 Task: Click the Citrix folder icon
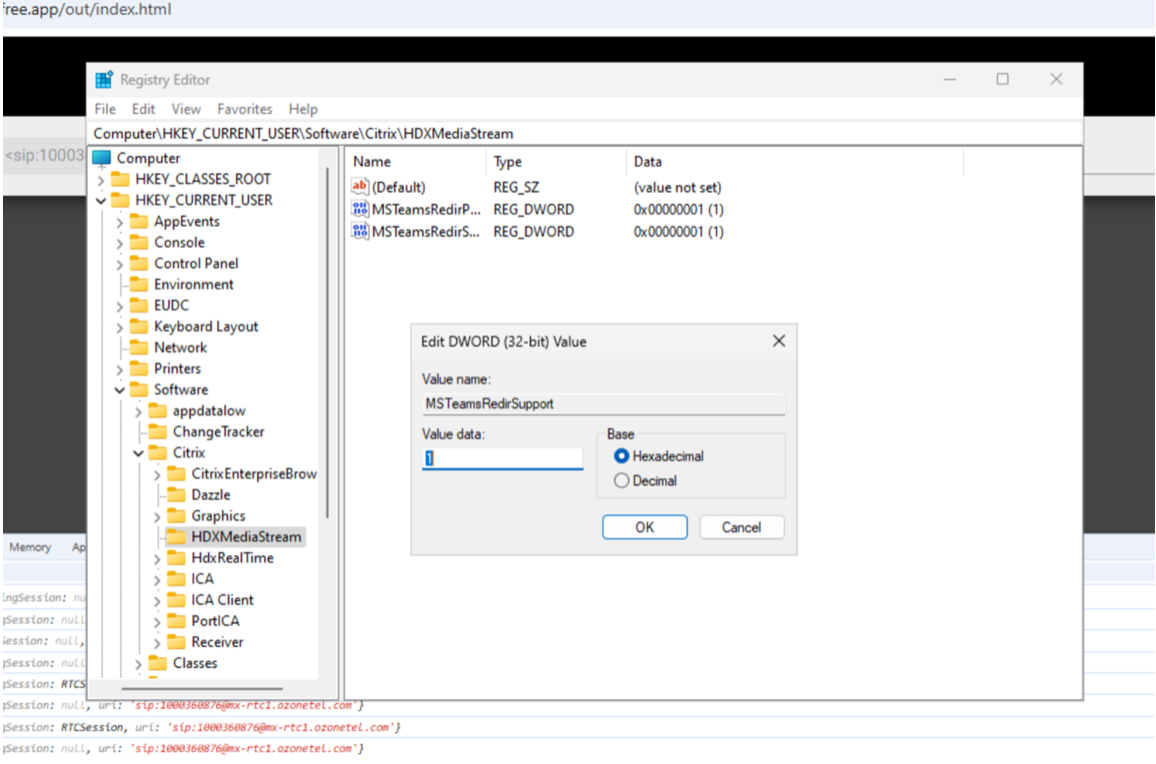[158, 453]
